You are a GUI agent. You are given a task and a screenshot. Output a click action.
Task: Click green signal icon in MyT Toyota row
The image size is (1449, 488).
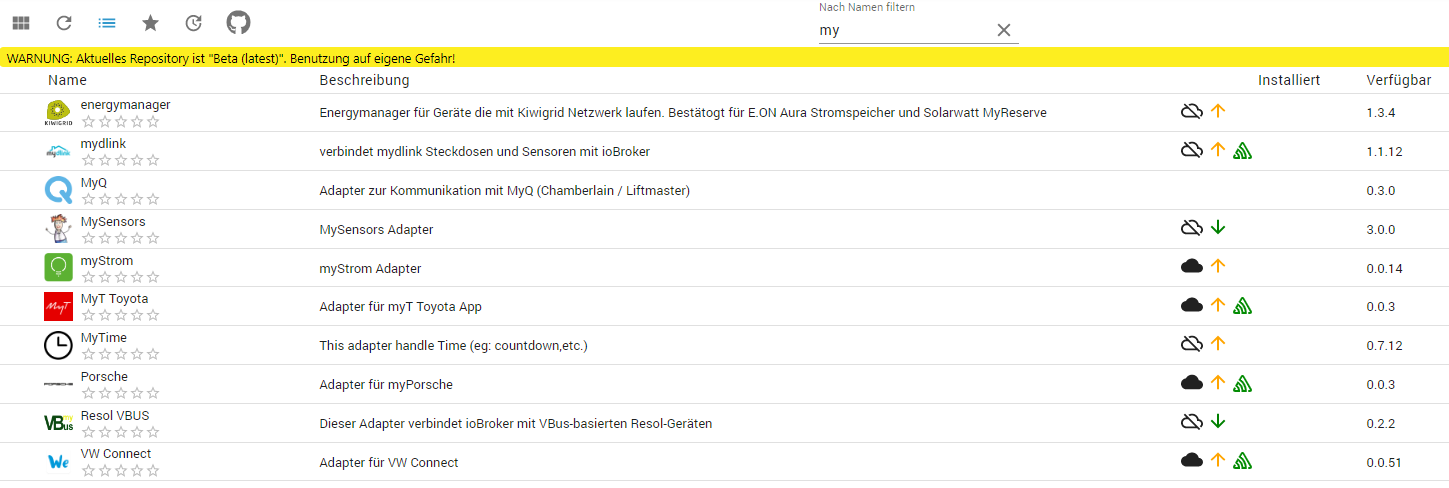(1243, 305)
